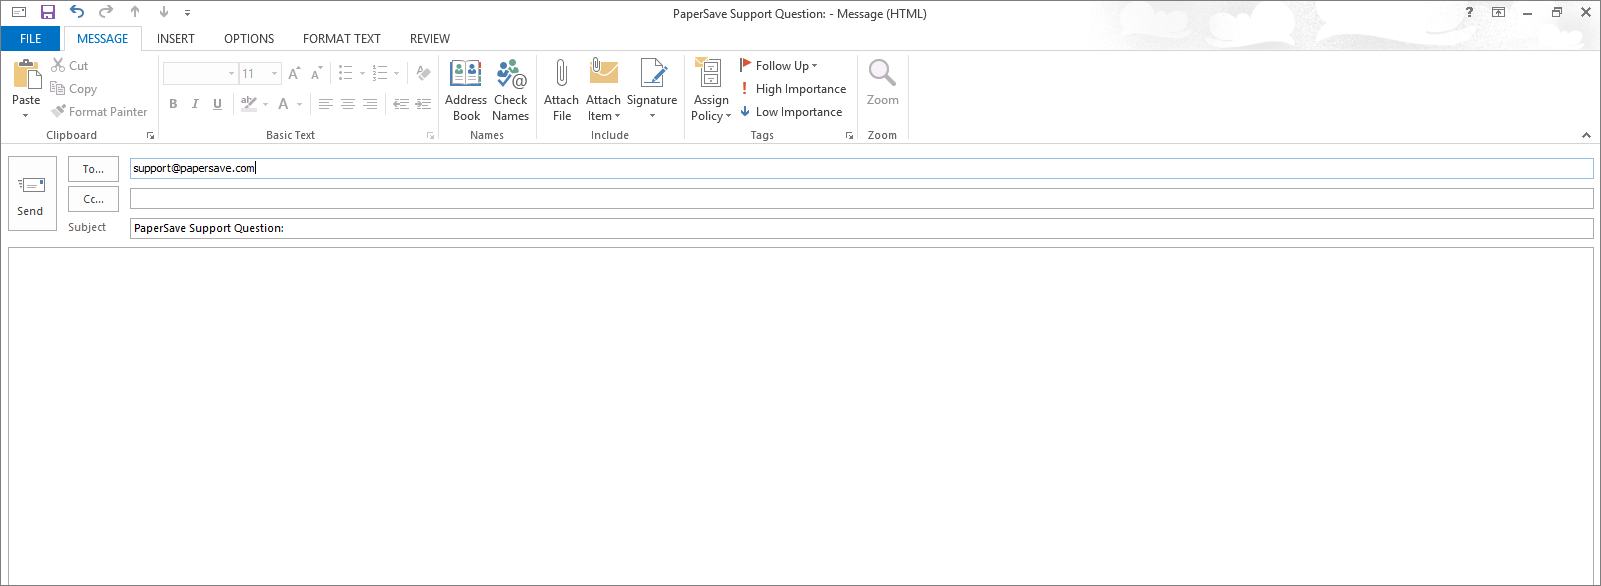Toggle Italic formatting

(x=195, y=104)
